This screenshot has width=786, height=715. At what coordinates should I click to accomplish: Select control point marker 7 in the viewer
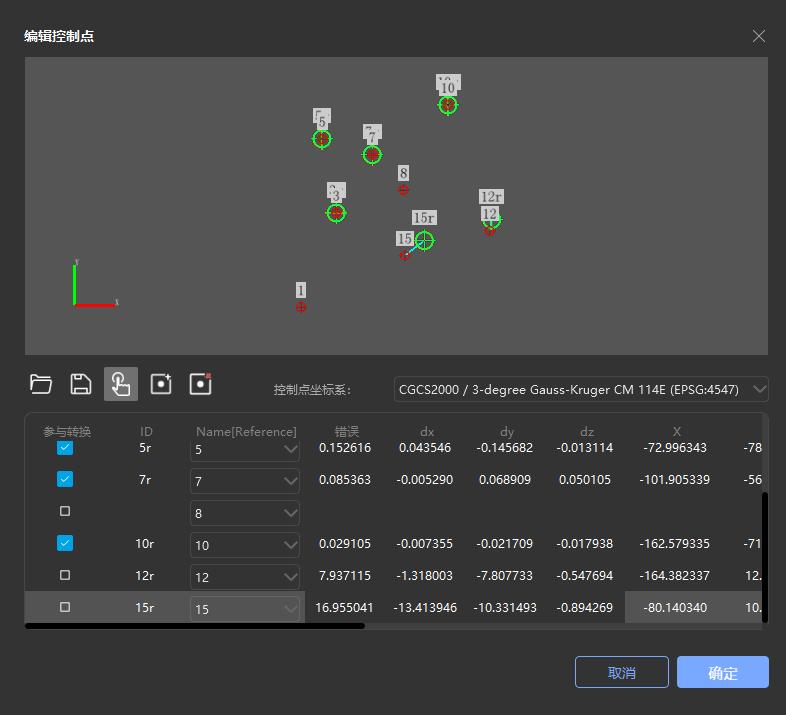(x=372, y=155)
